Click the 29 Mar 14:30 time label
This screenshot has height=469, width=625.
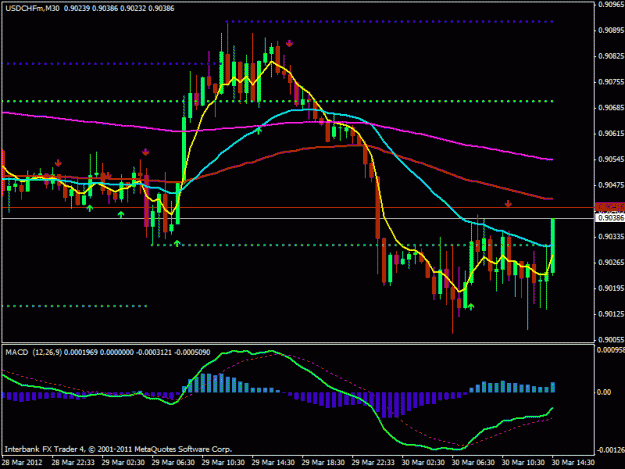click(273, 463)
